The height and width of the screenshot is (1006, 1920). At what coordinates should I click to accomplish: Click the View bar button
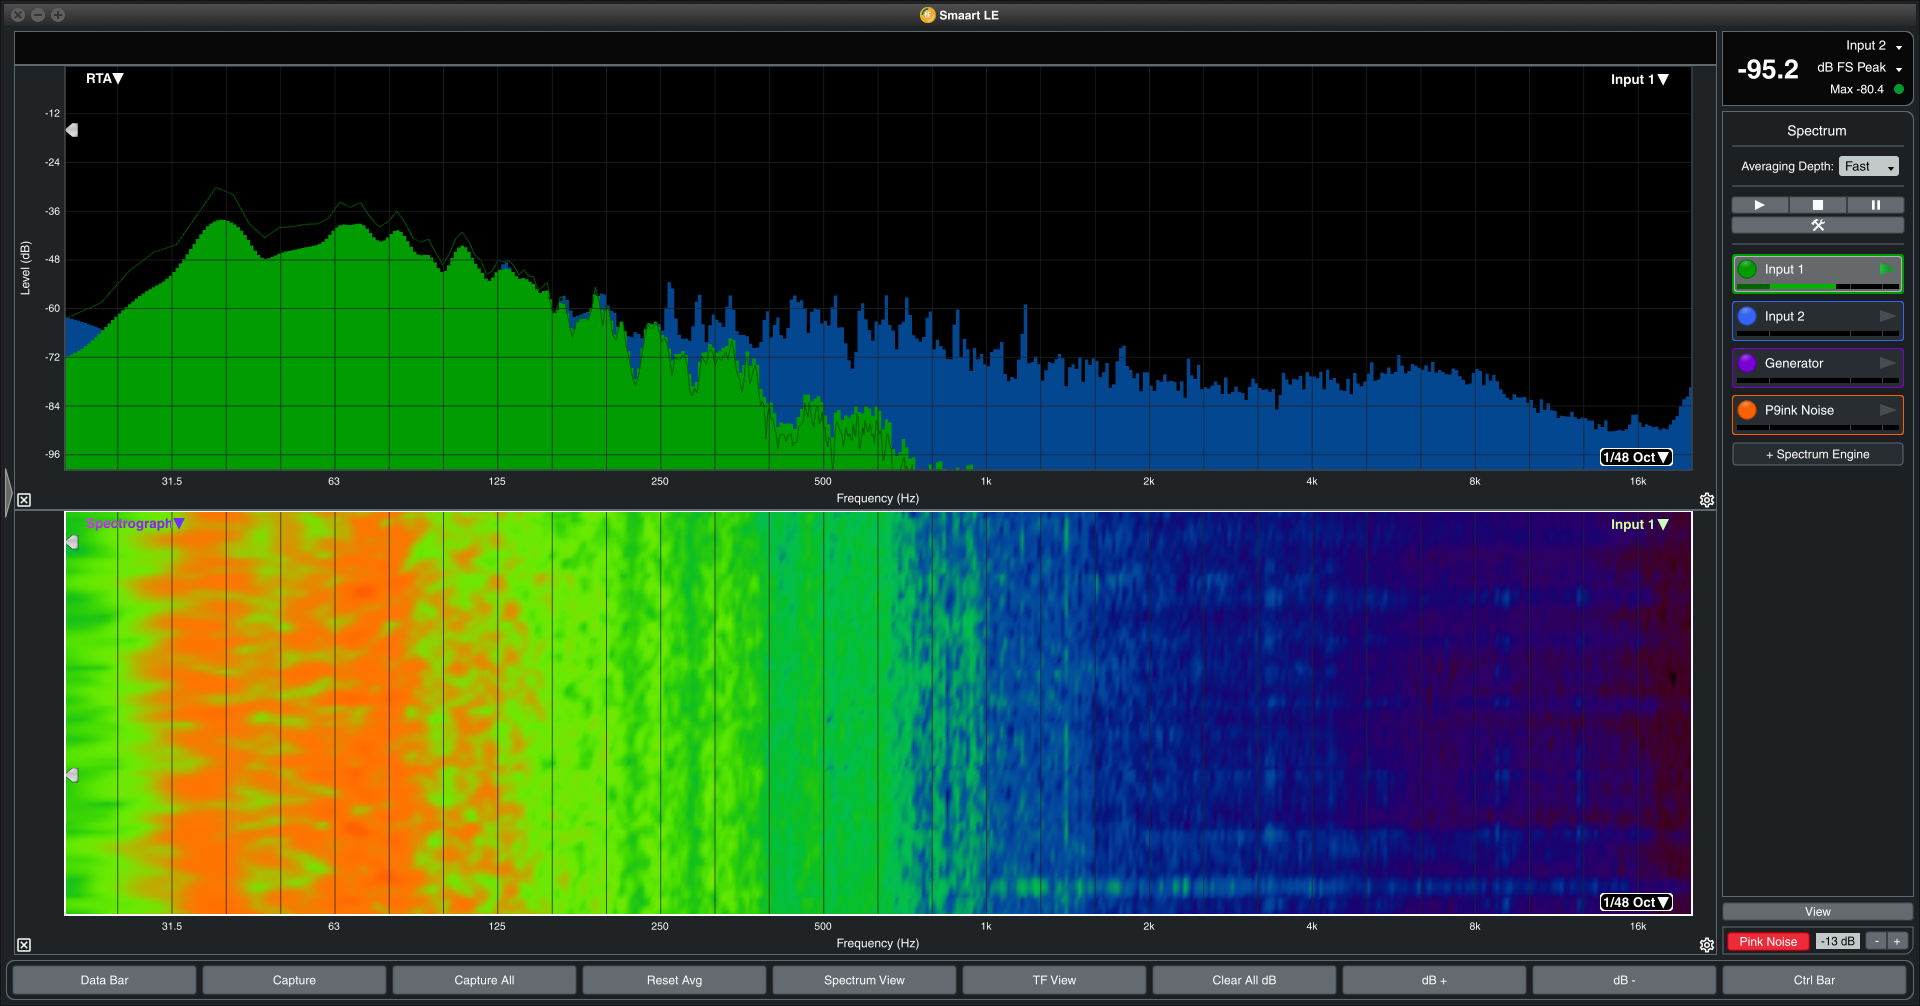tap(1818, 912)
